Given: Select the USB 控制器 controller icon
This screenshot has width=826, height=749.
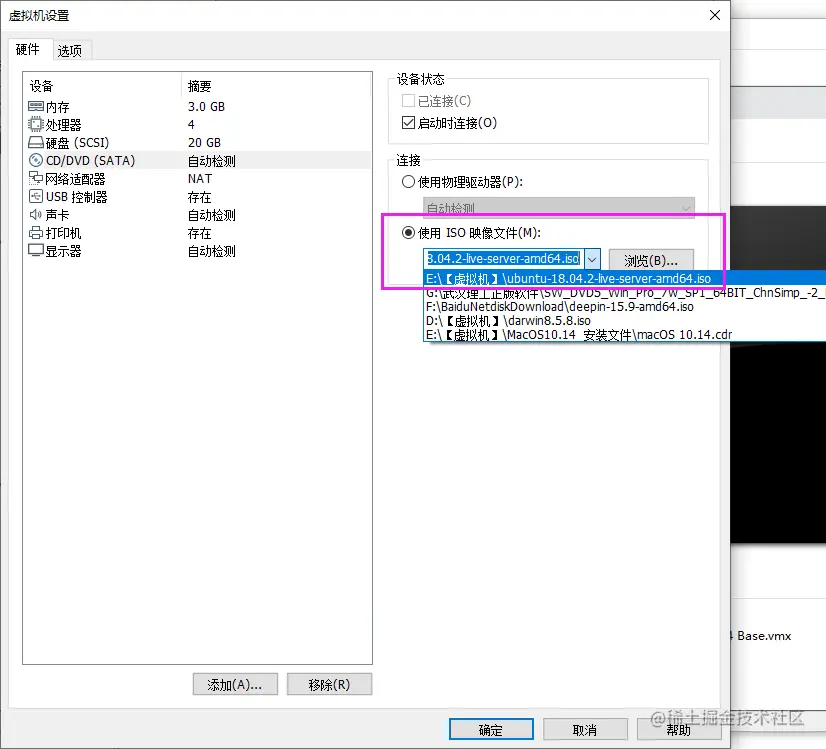Looking at the screenshot, I should [x=37, y=196].
